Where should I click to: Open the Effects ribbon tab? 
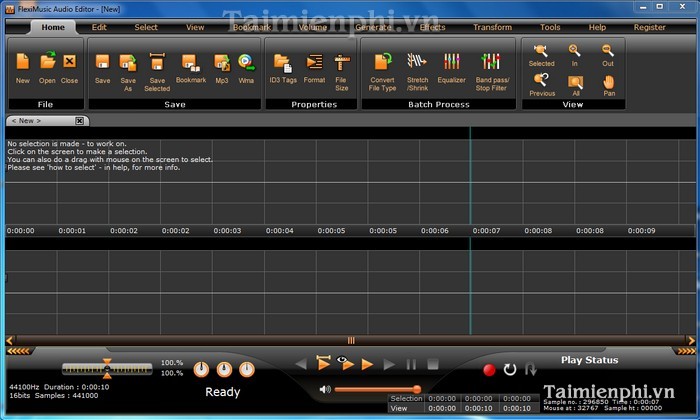[x=433, y=27]
